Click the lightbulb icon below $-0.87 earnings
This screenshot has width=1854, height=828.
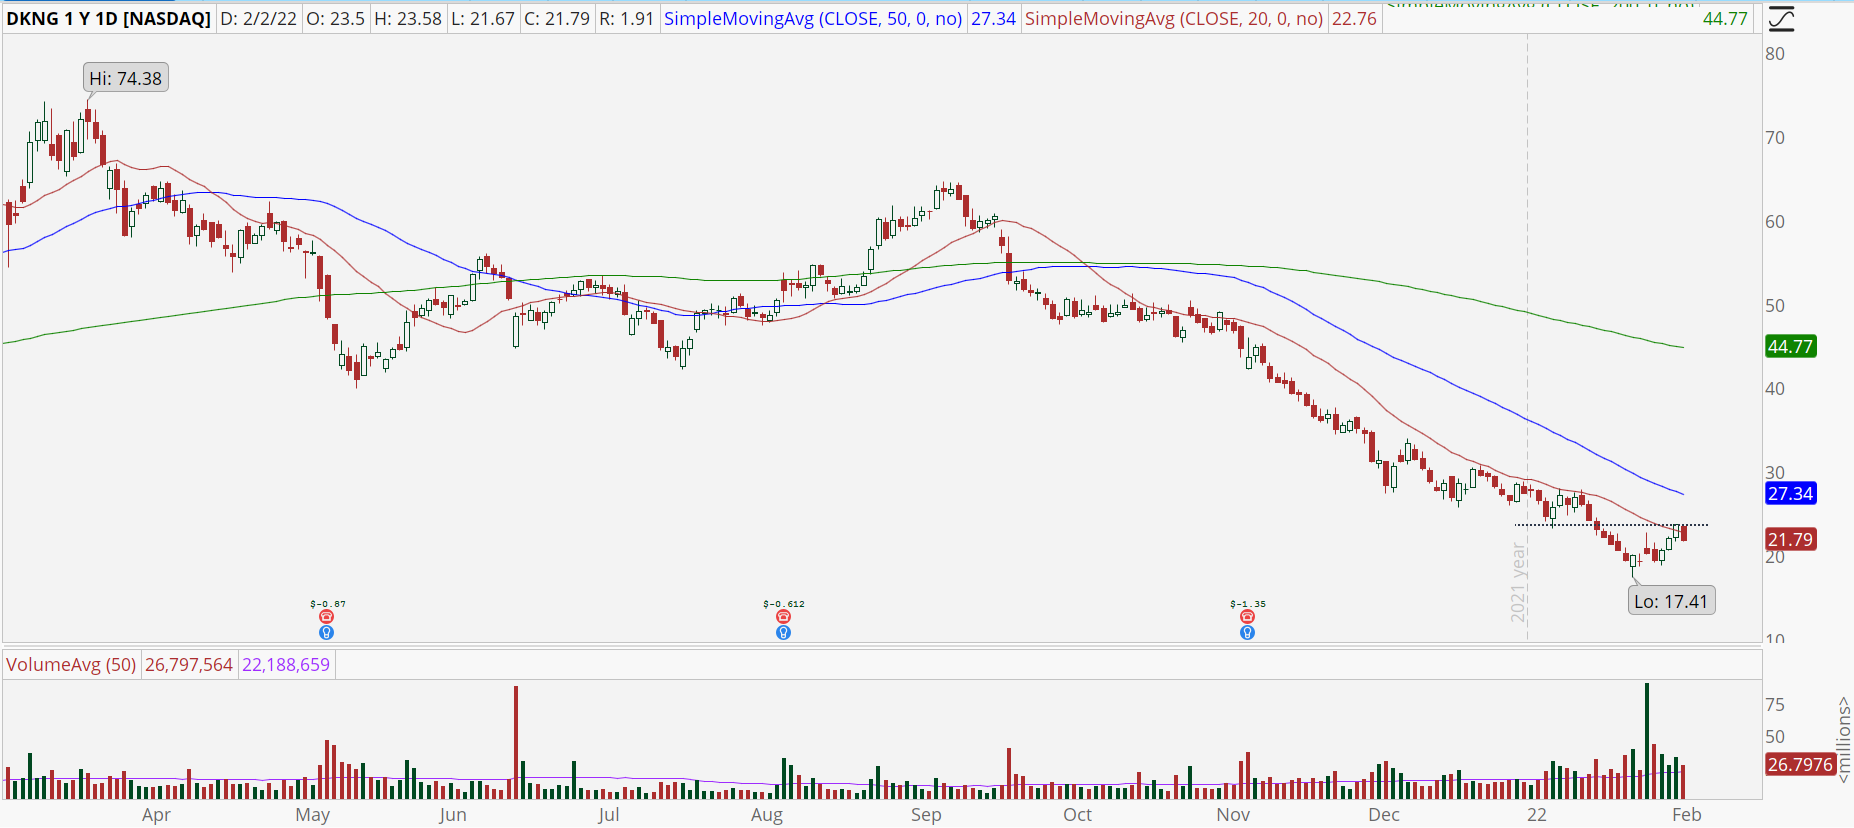[326, 632]
